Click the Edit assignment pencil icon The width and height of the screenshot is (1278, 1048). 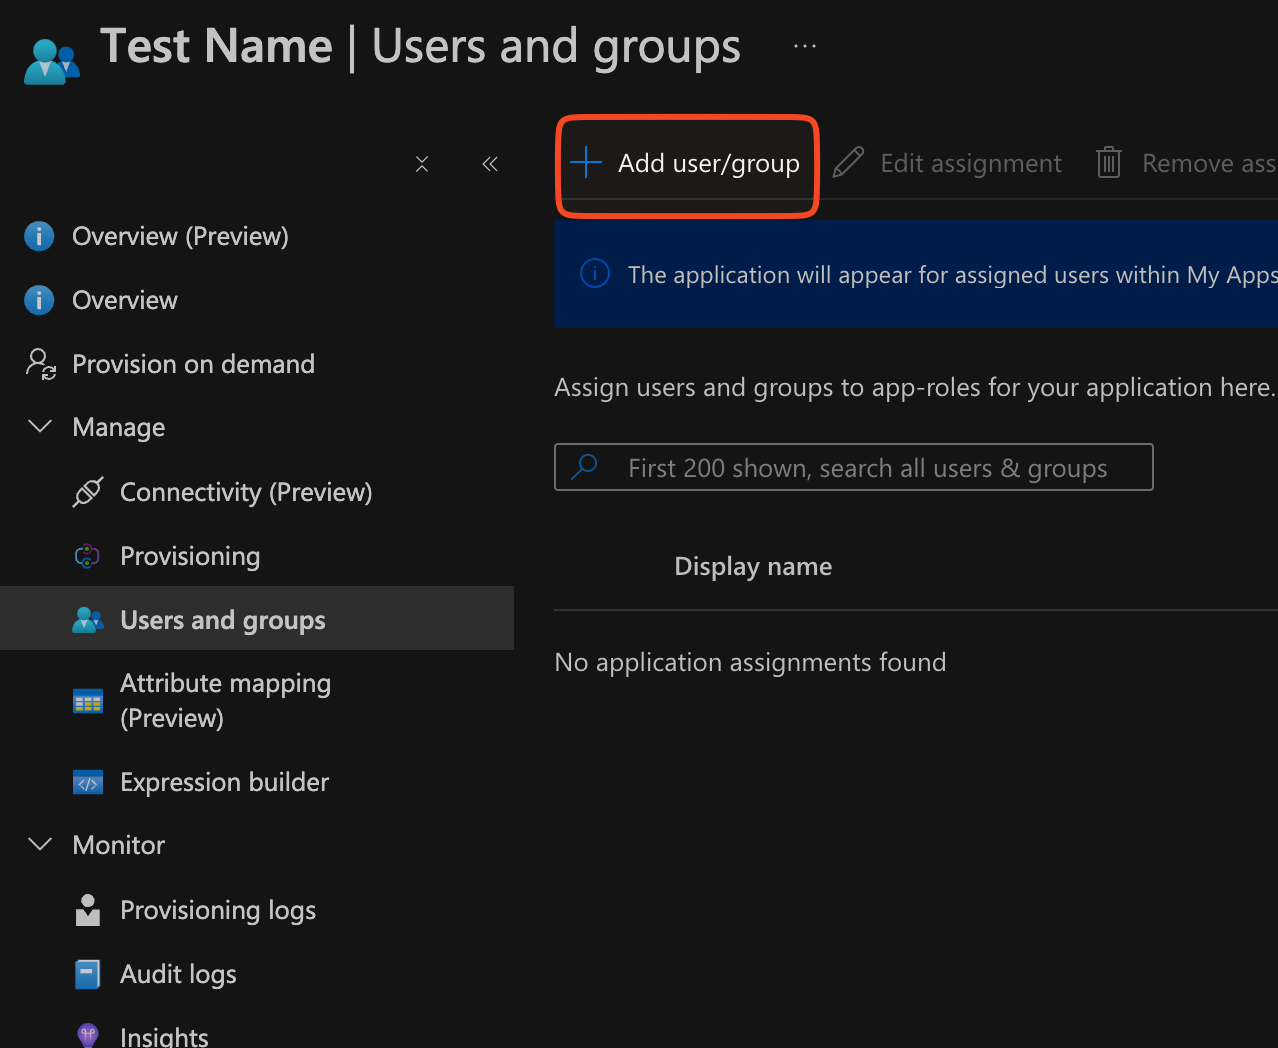pyautogui.click(x=848, y=162)
